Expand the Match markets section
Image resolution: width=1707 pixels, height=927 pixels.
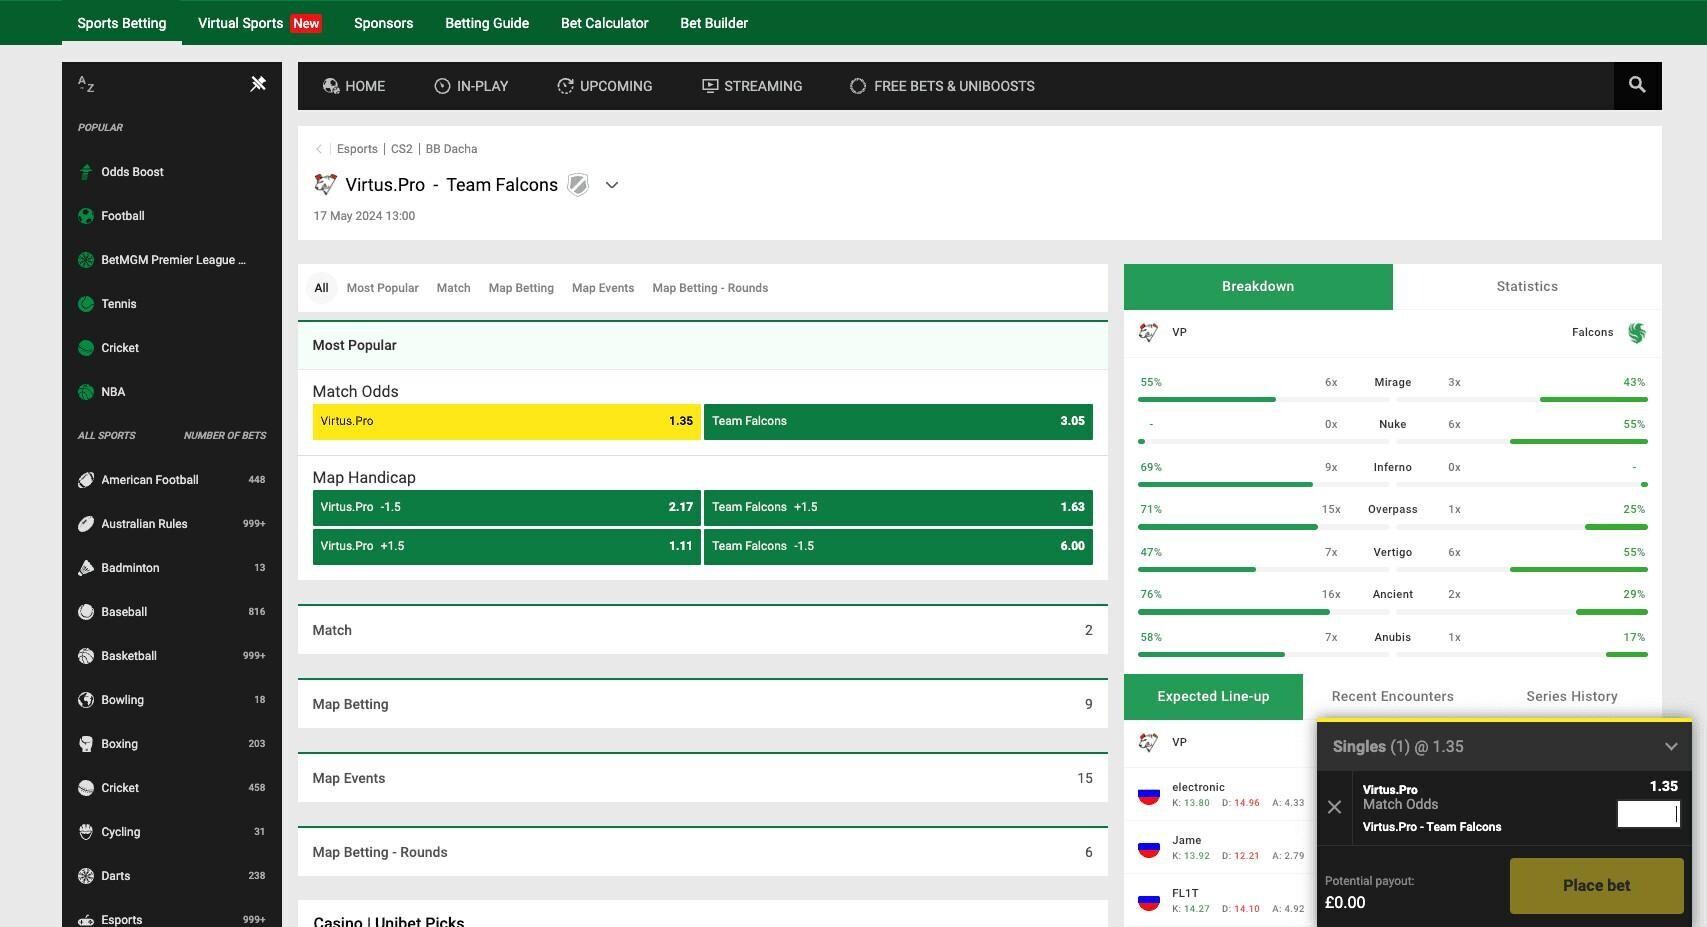point(703,630)
